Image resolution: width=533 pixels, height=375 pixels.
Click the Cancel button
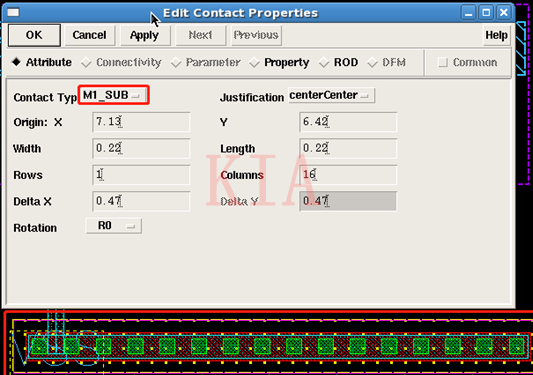pyautogui.click(x=89, y=35)
